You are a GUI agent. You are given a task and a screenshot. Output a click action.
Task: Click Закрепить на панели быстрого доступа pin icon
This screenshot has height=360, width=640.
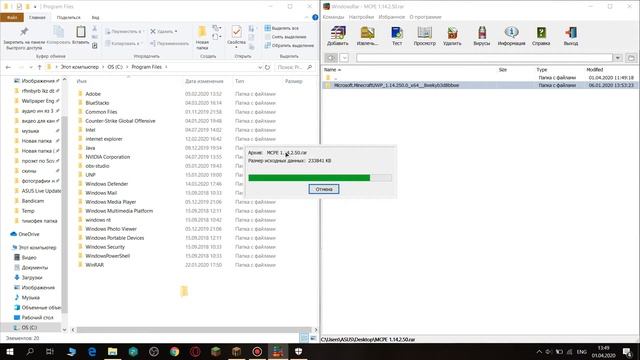24,32
